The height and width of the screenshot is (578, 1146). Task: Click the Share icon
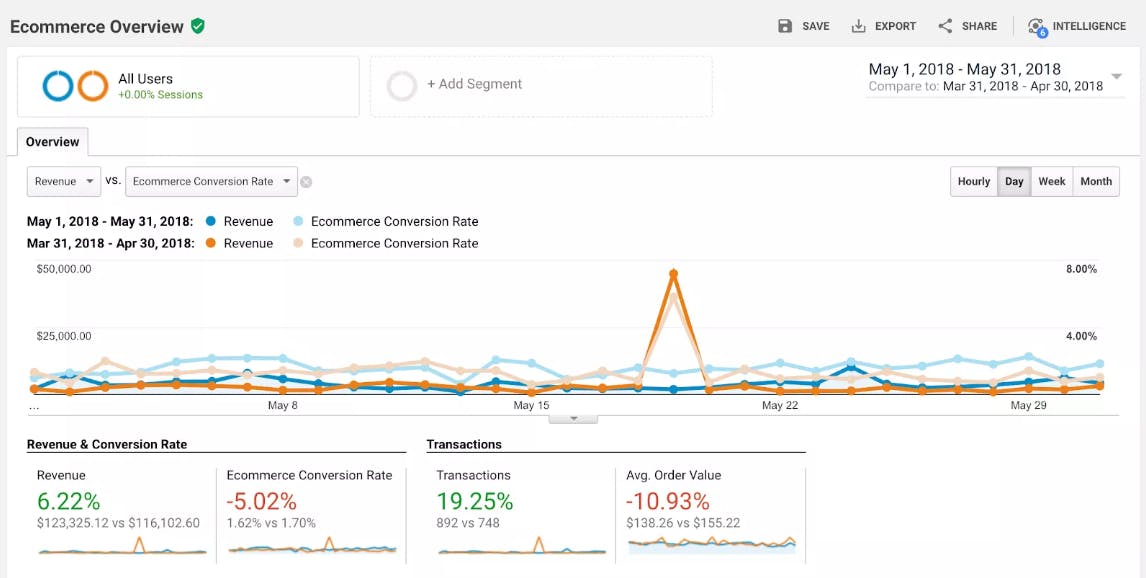pos(945,26)
